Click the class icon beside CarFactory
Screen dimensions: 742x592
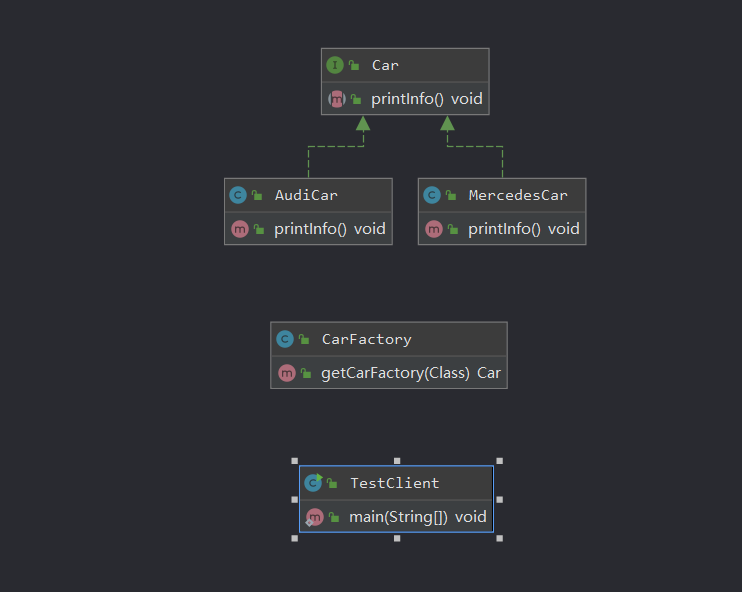pos(284,339)
